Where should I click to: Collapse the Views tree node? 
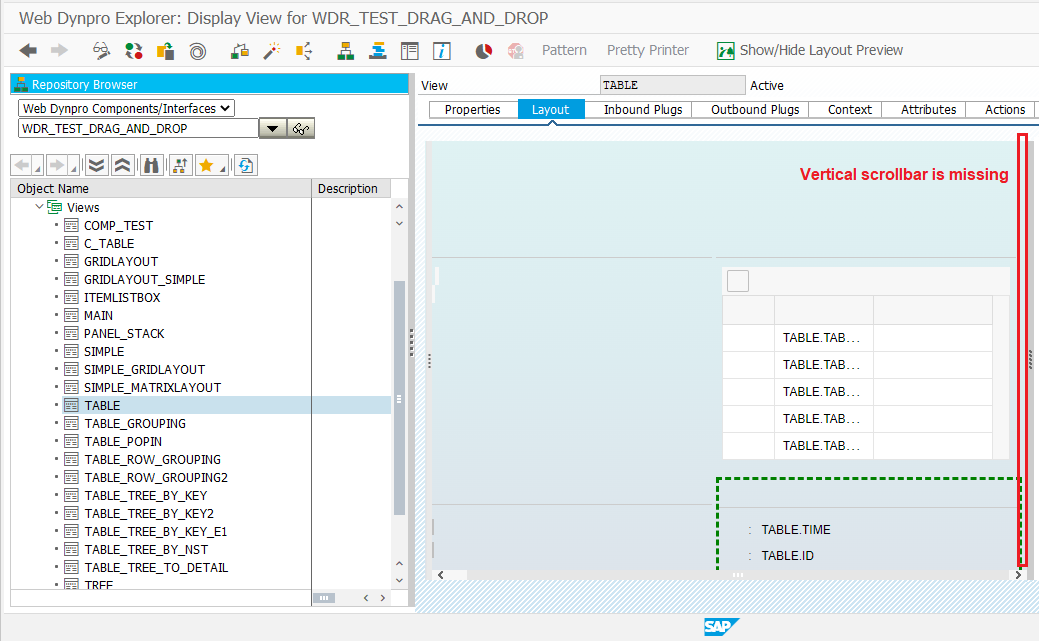pyautogui.click(x=39, y=207)
